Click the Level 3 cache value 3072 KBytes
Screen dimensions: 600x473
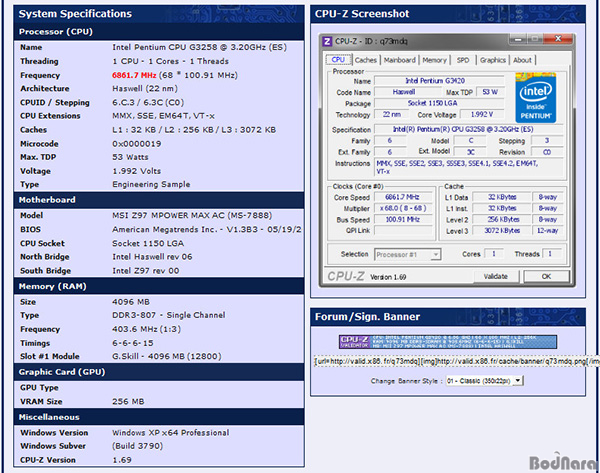pyautogui.click(x=502, y=230)
